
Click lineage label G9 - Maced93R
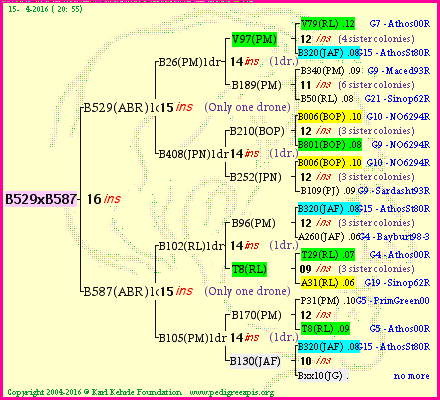coord(399,71)
